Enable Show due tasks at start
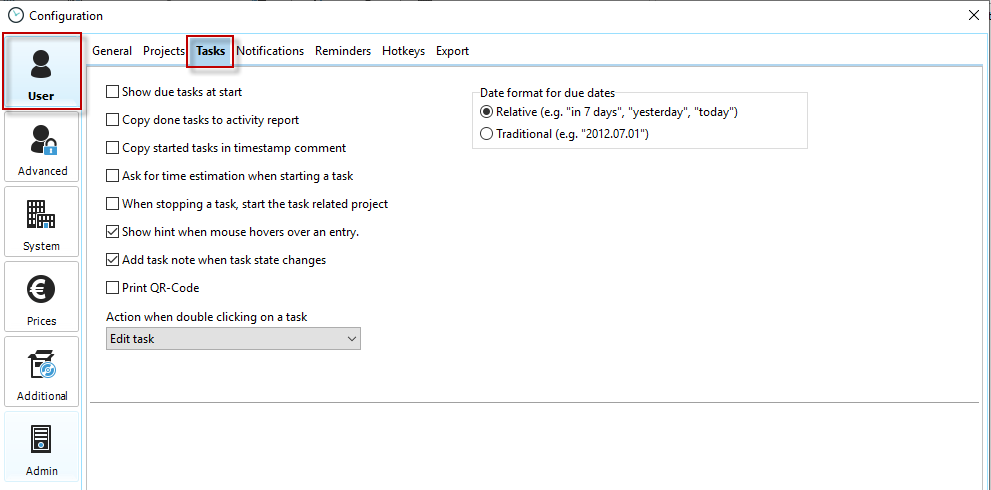 pyautogui.click(x=113, y=92)
